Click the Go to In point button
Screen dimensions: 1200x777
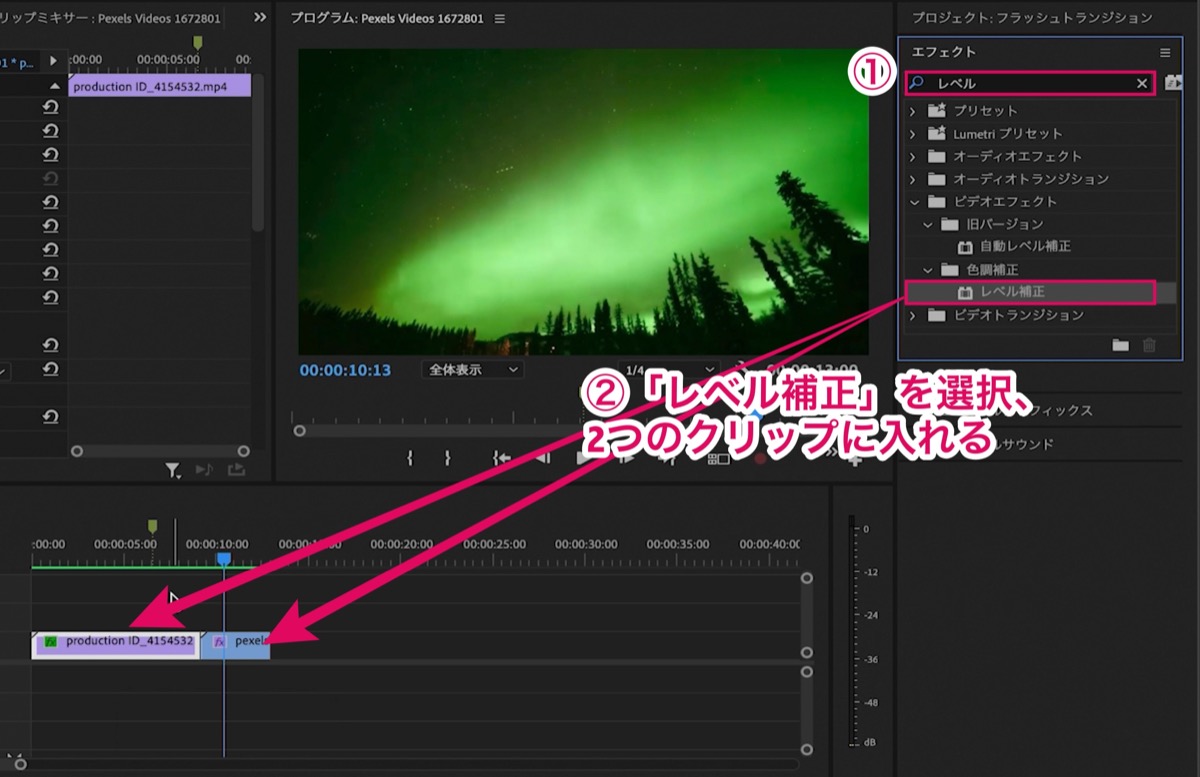(502, 458)
